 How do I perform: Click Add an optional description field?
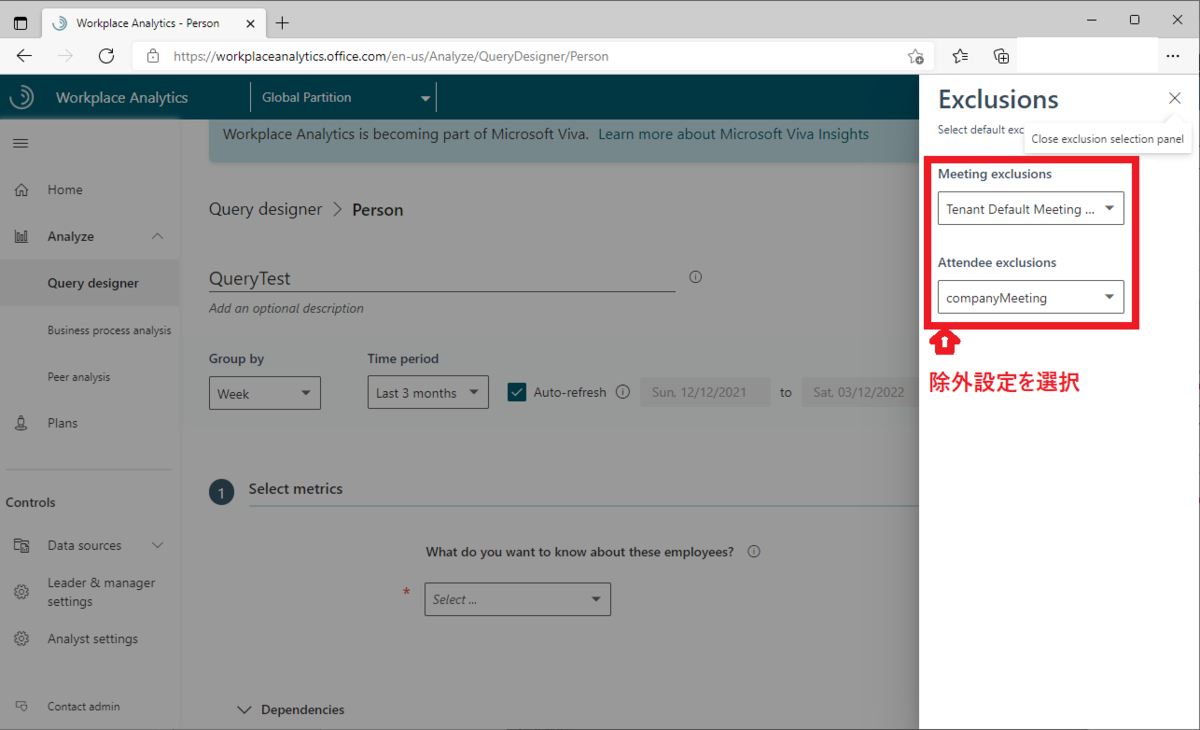pos(286,308)
